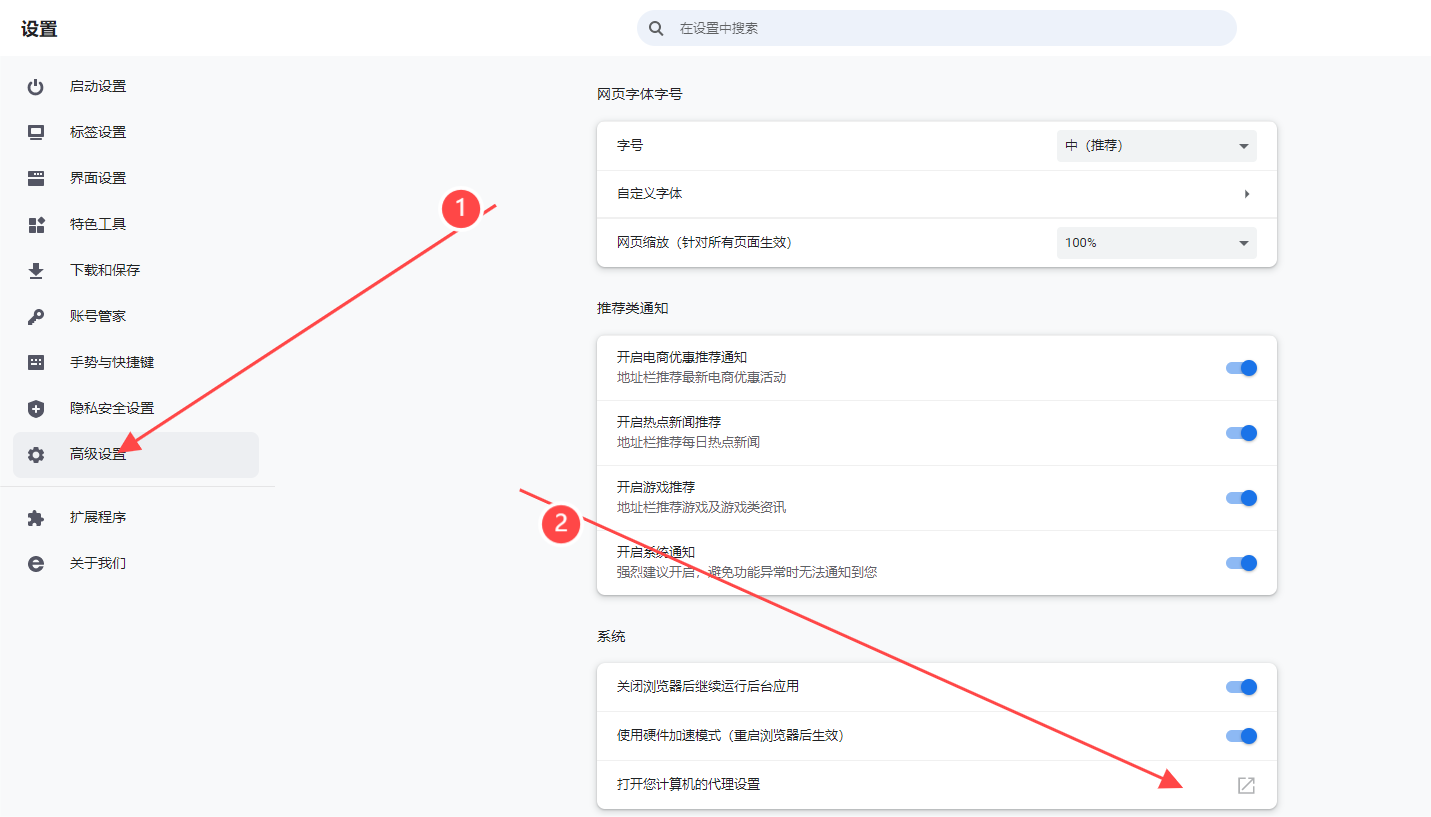Select the 启动设置 power icon in sidebar
The height and width of the screenshot is (817, 1431).
click(x=36, y=86)
